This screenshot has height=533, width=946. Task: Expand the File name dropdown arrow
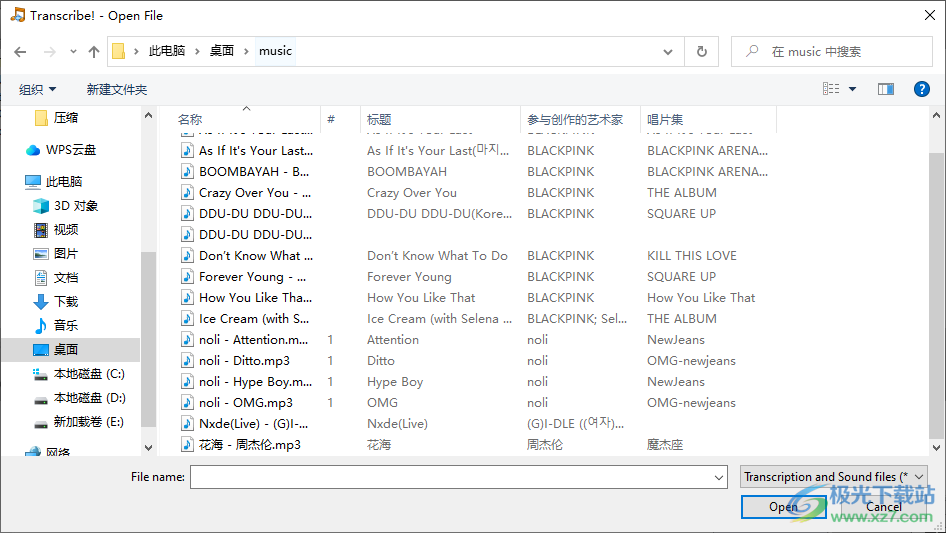tap(719, 477)
